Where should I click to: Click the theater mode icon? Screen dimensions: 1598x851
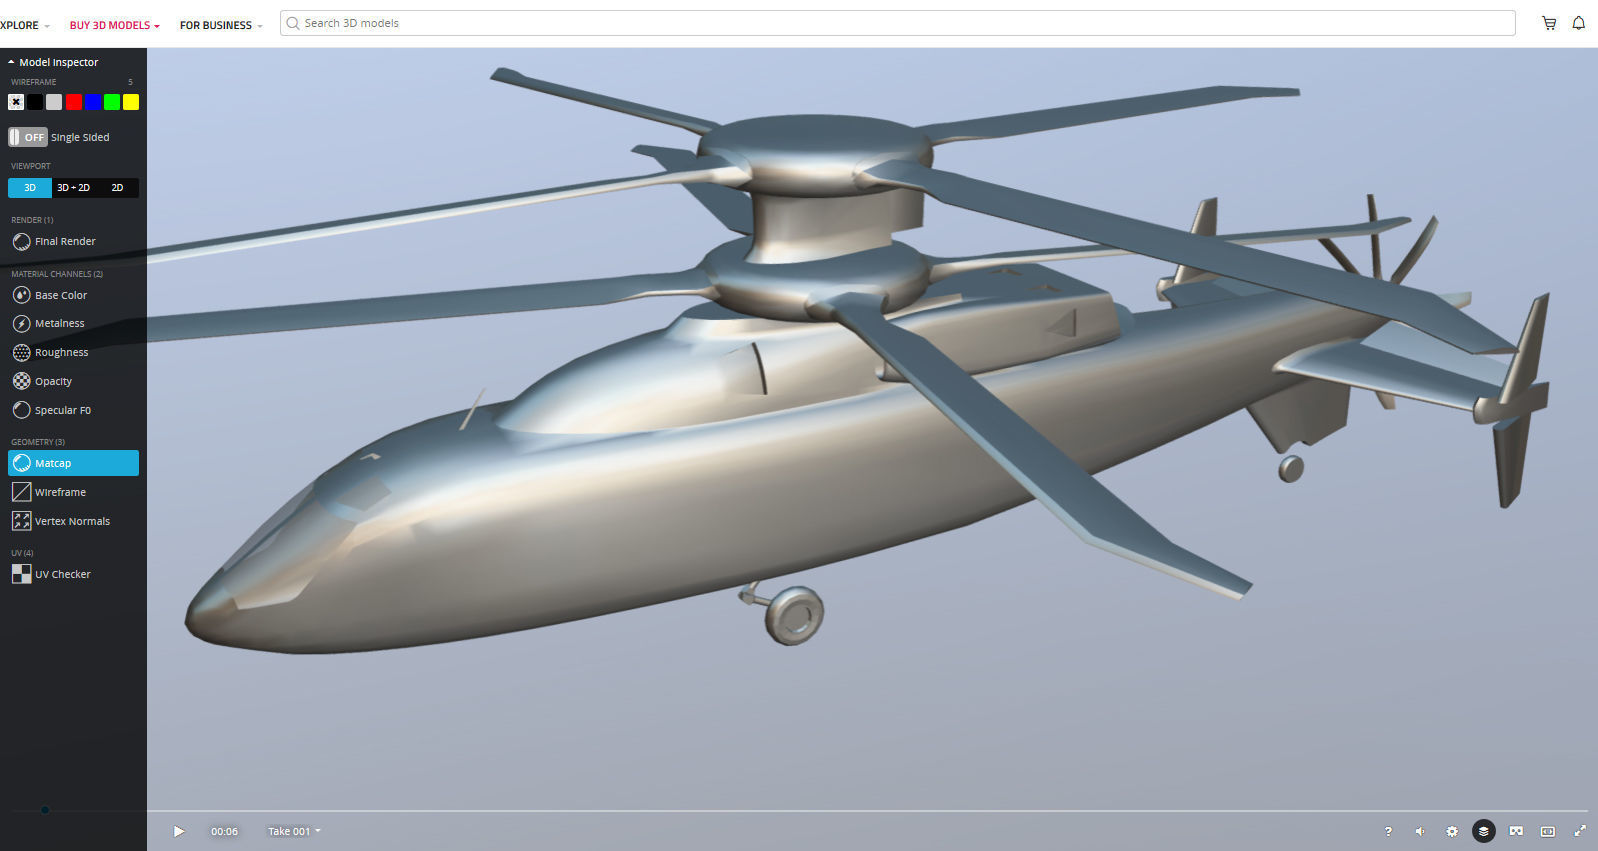pyautogui.click(x=1548, y=831)
